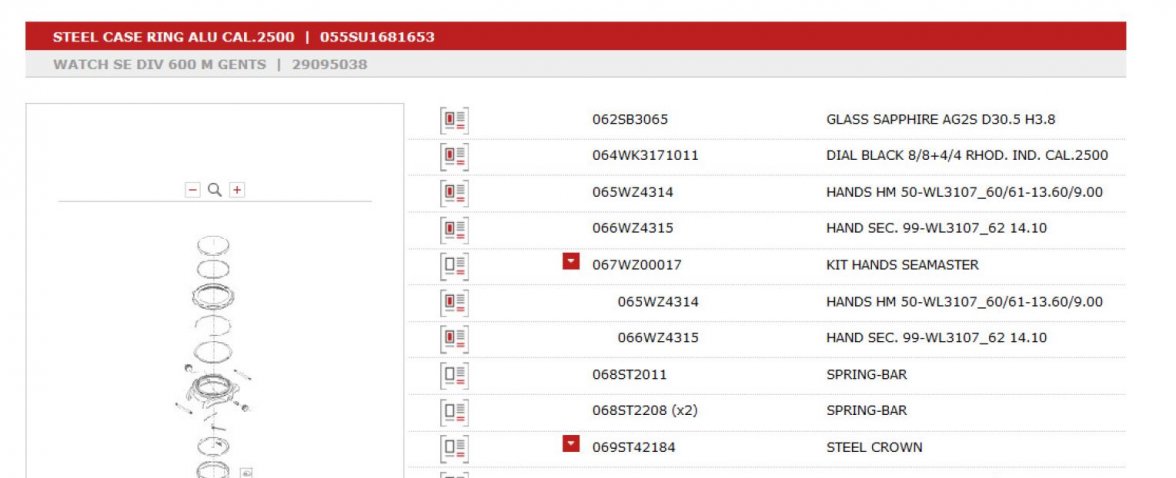Click header title STEEL CASE RING ALU CAL.2500

click(x=173, y=37)
